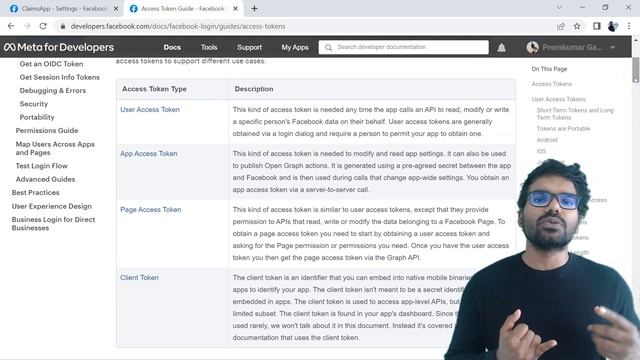The image size is (640, 360).
Task: Bookmark this page with the star icon
Action: [x=577, y=26]
